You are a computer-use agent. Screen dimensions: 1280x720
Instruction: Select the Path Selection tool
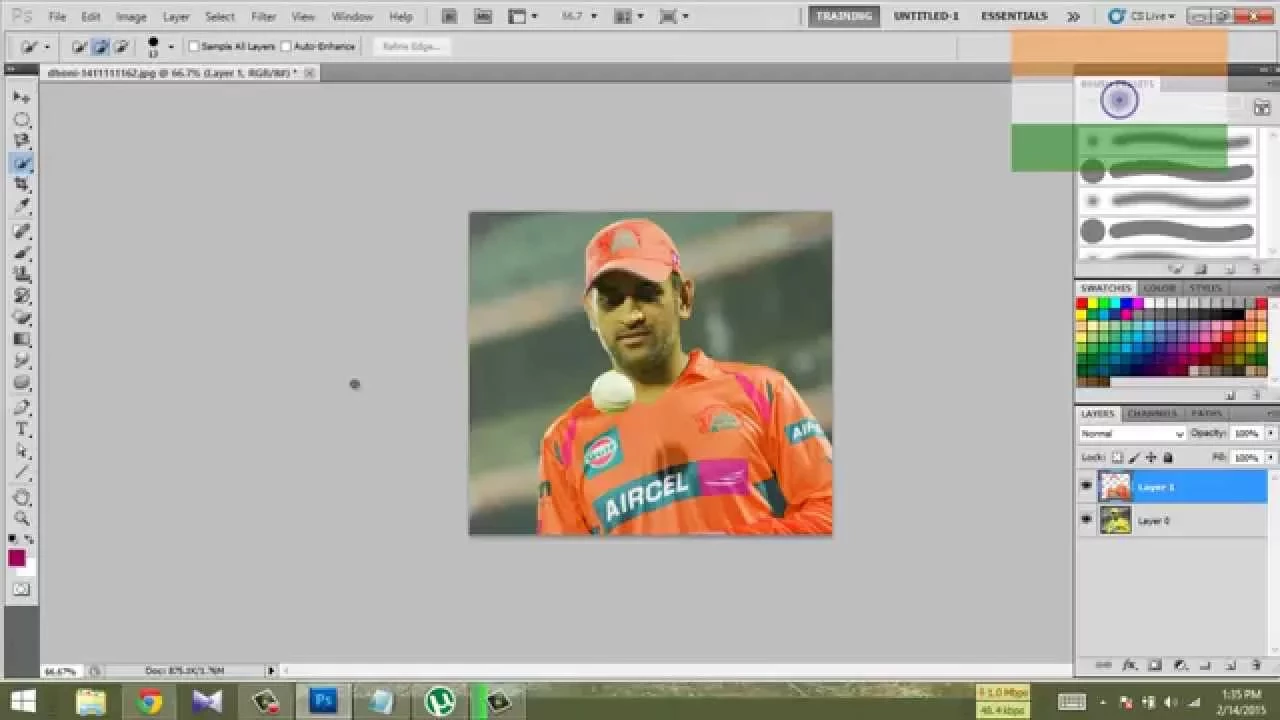[21, 451]
